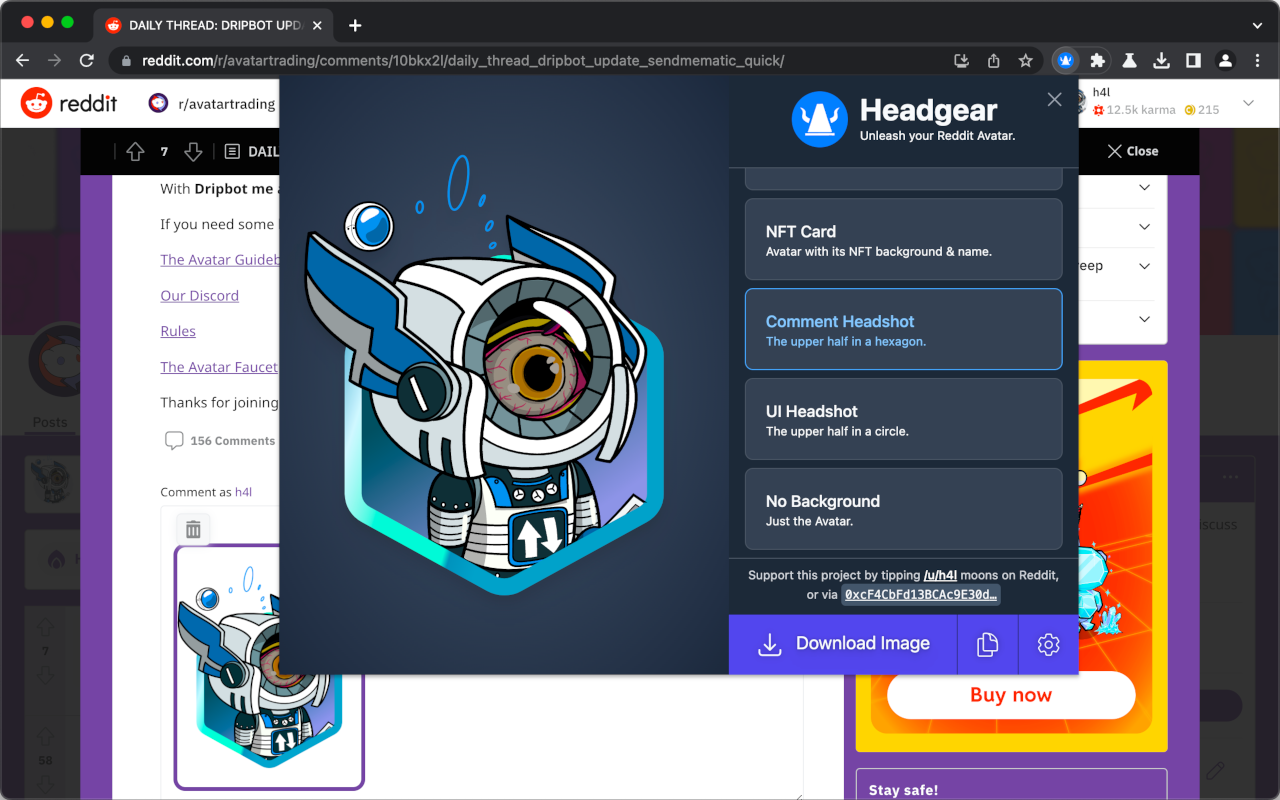Open the browser menu with three dots
Image resolution: width=1280 pixels, height=800 pixels.
(1258, 60)
